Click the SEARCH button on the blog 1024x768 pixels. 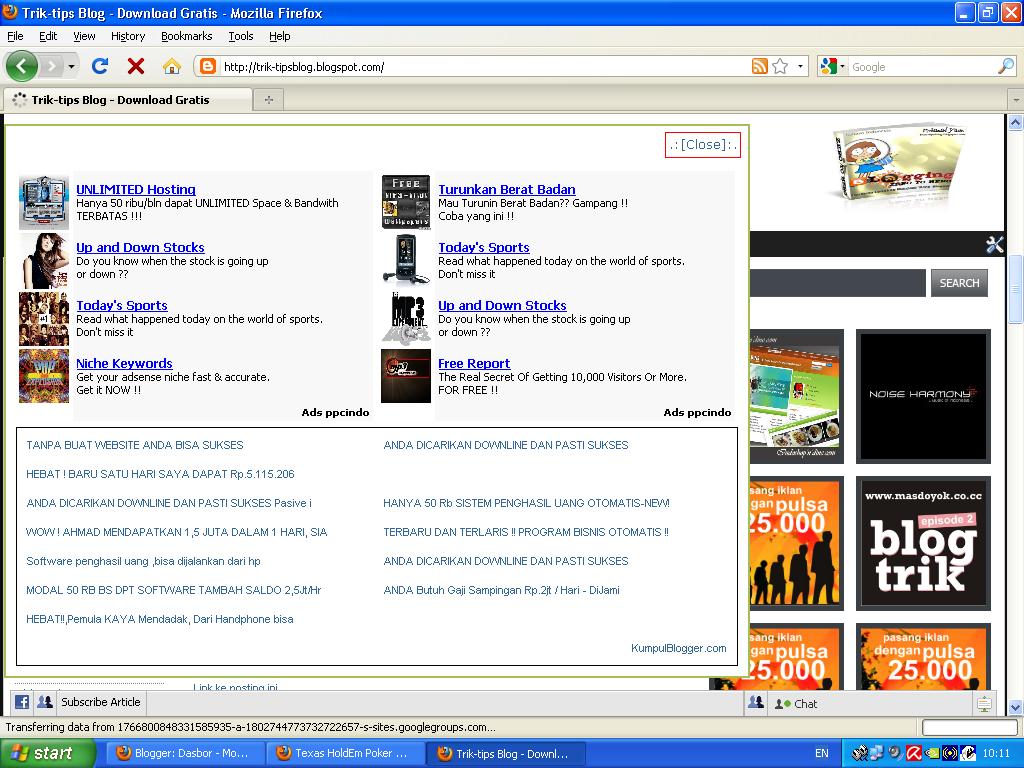click(959, 283)
